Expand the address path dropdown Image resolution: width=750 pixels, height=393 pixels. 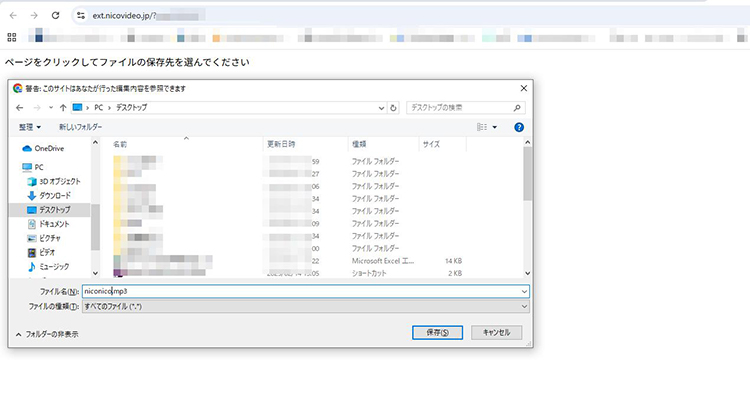pos(381,108)
